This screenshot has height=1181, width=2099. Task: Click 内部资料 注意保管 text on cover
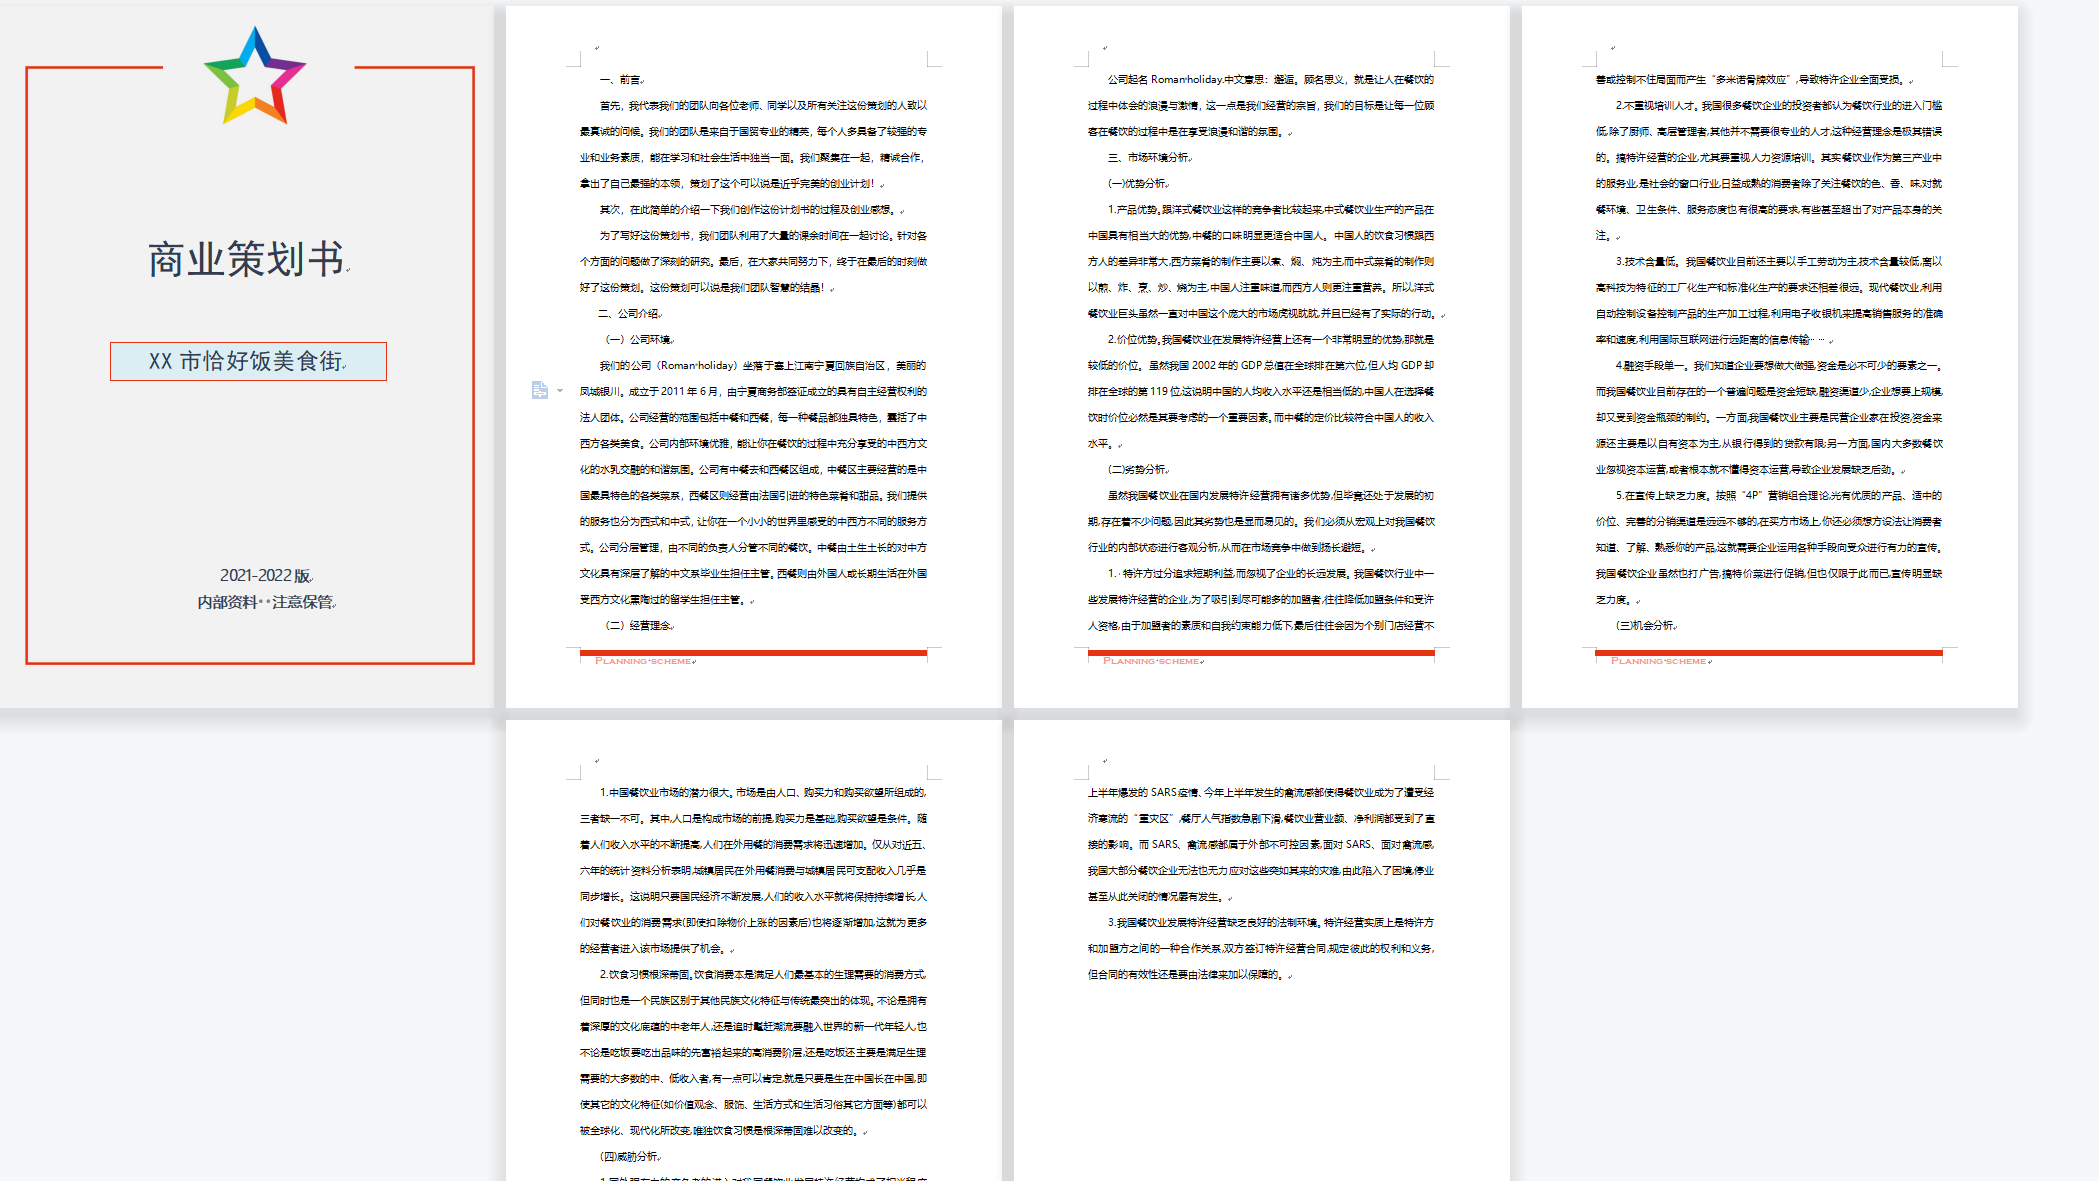265,602
